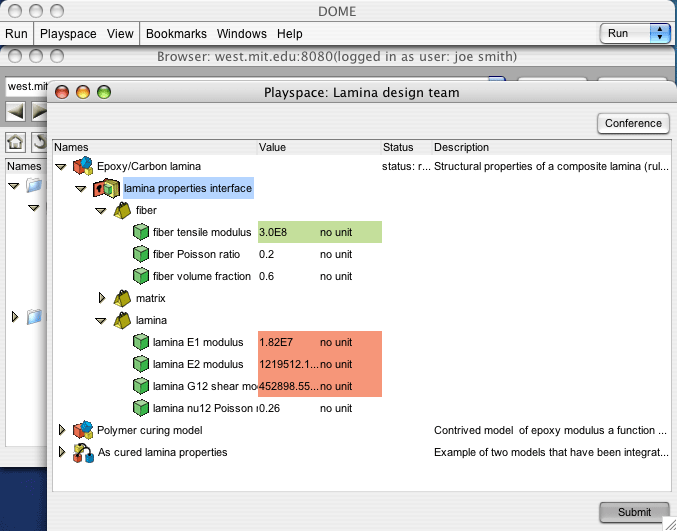Click the fiber context icon

pyautogui.click(x=122, y=210)
